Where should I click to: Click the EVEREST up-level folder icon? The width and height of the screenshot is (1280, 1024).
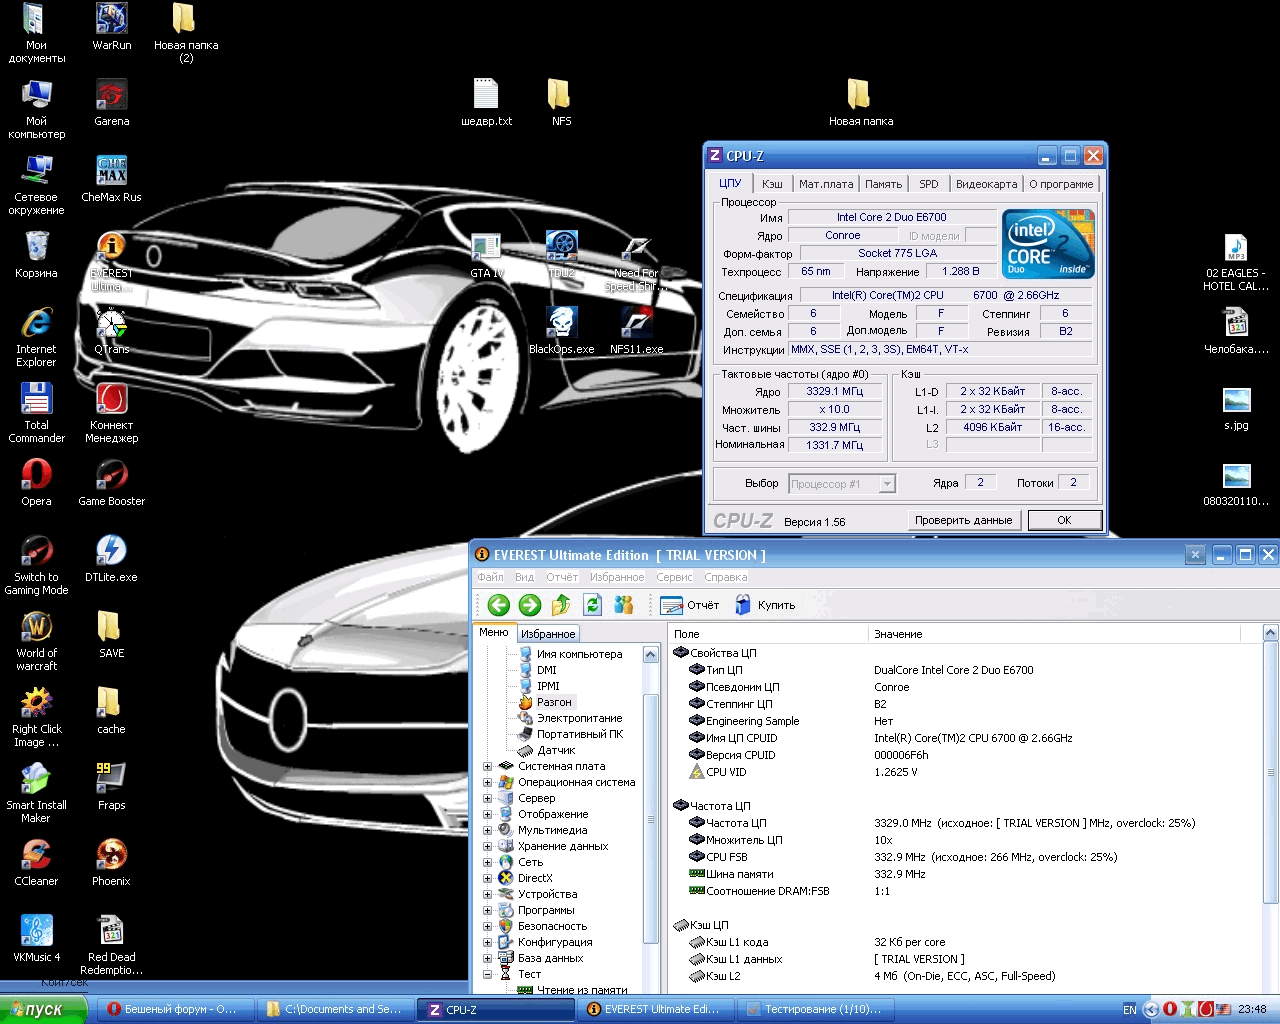[x=561, y=605]
